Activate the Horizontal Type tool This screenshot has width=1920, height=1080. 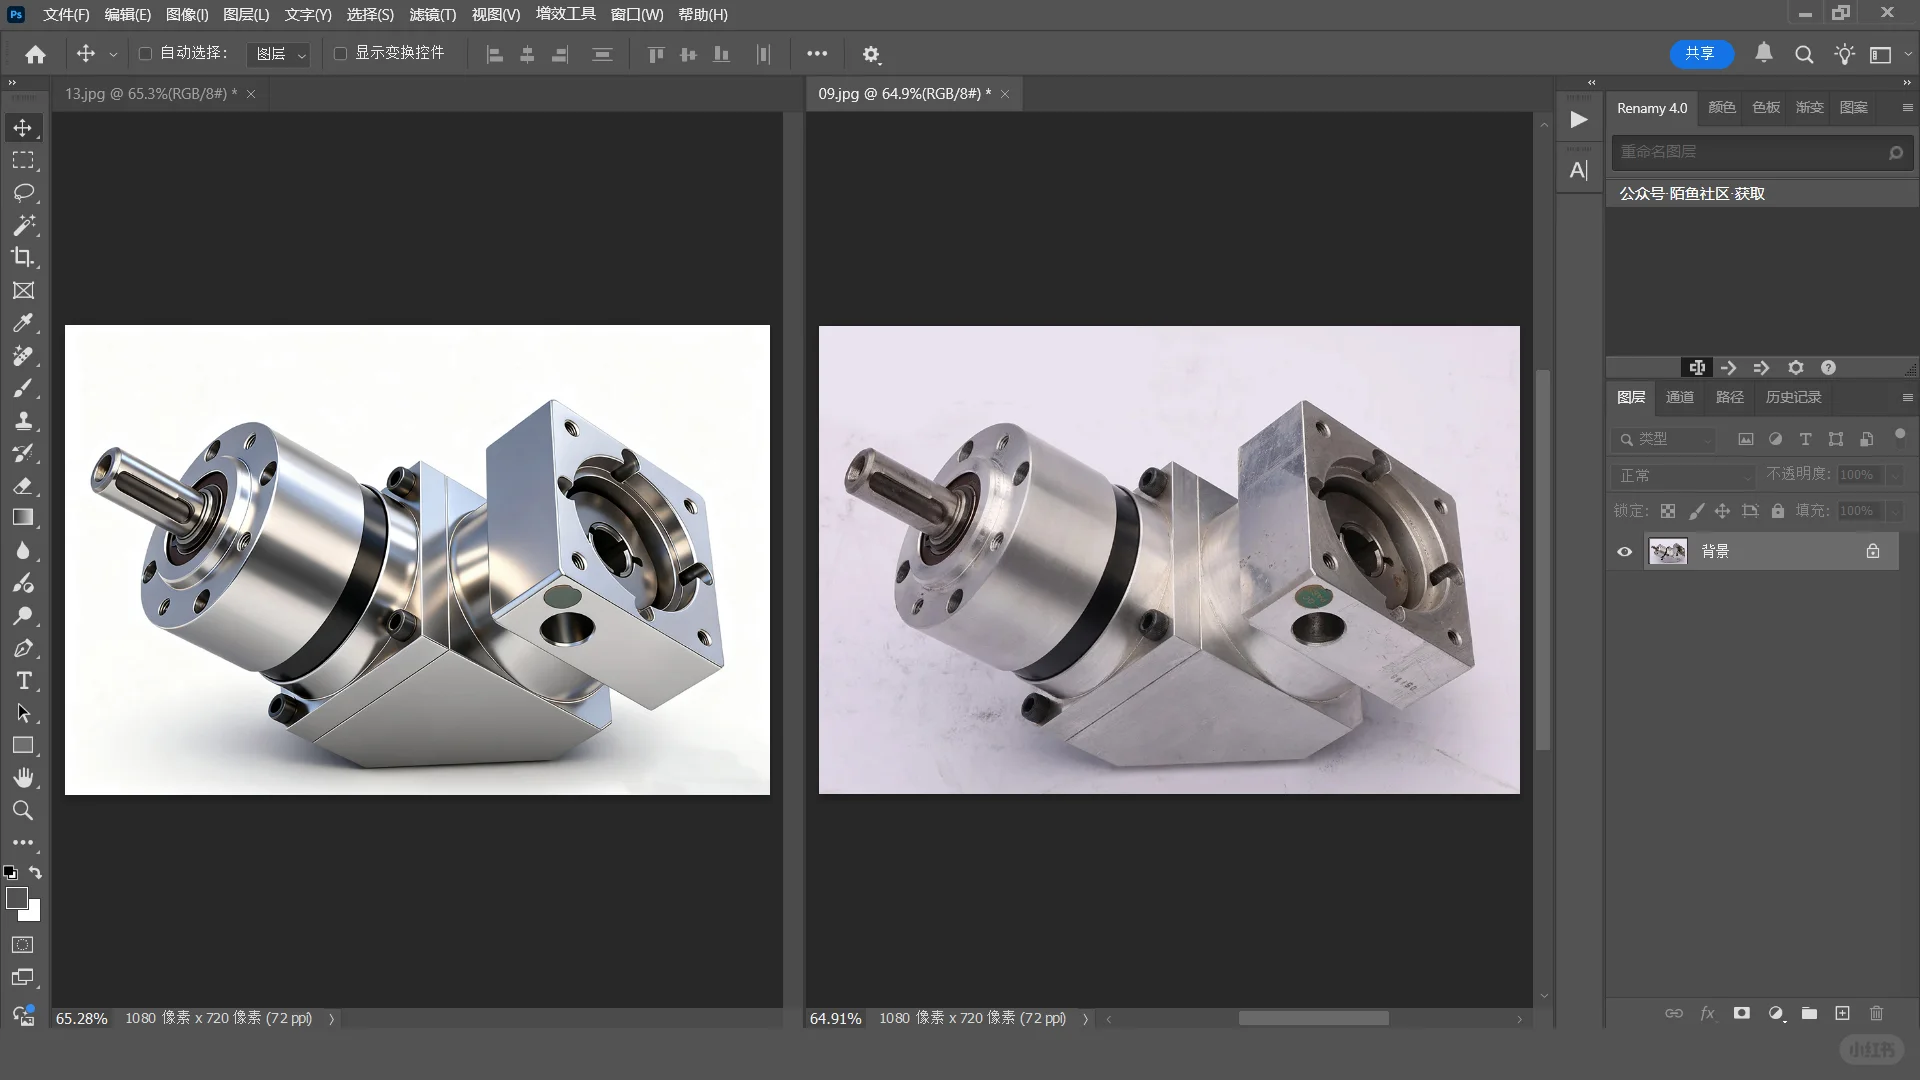click(x=24, y=681)
